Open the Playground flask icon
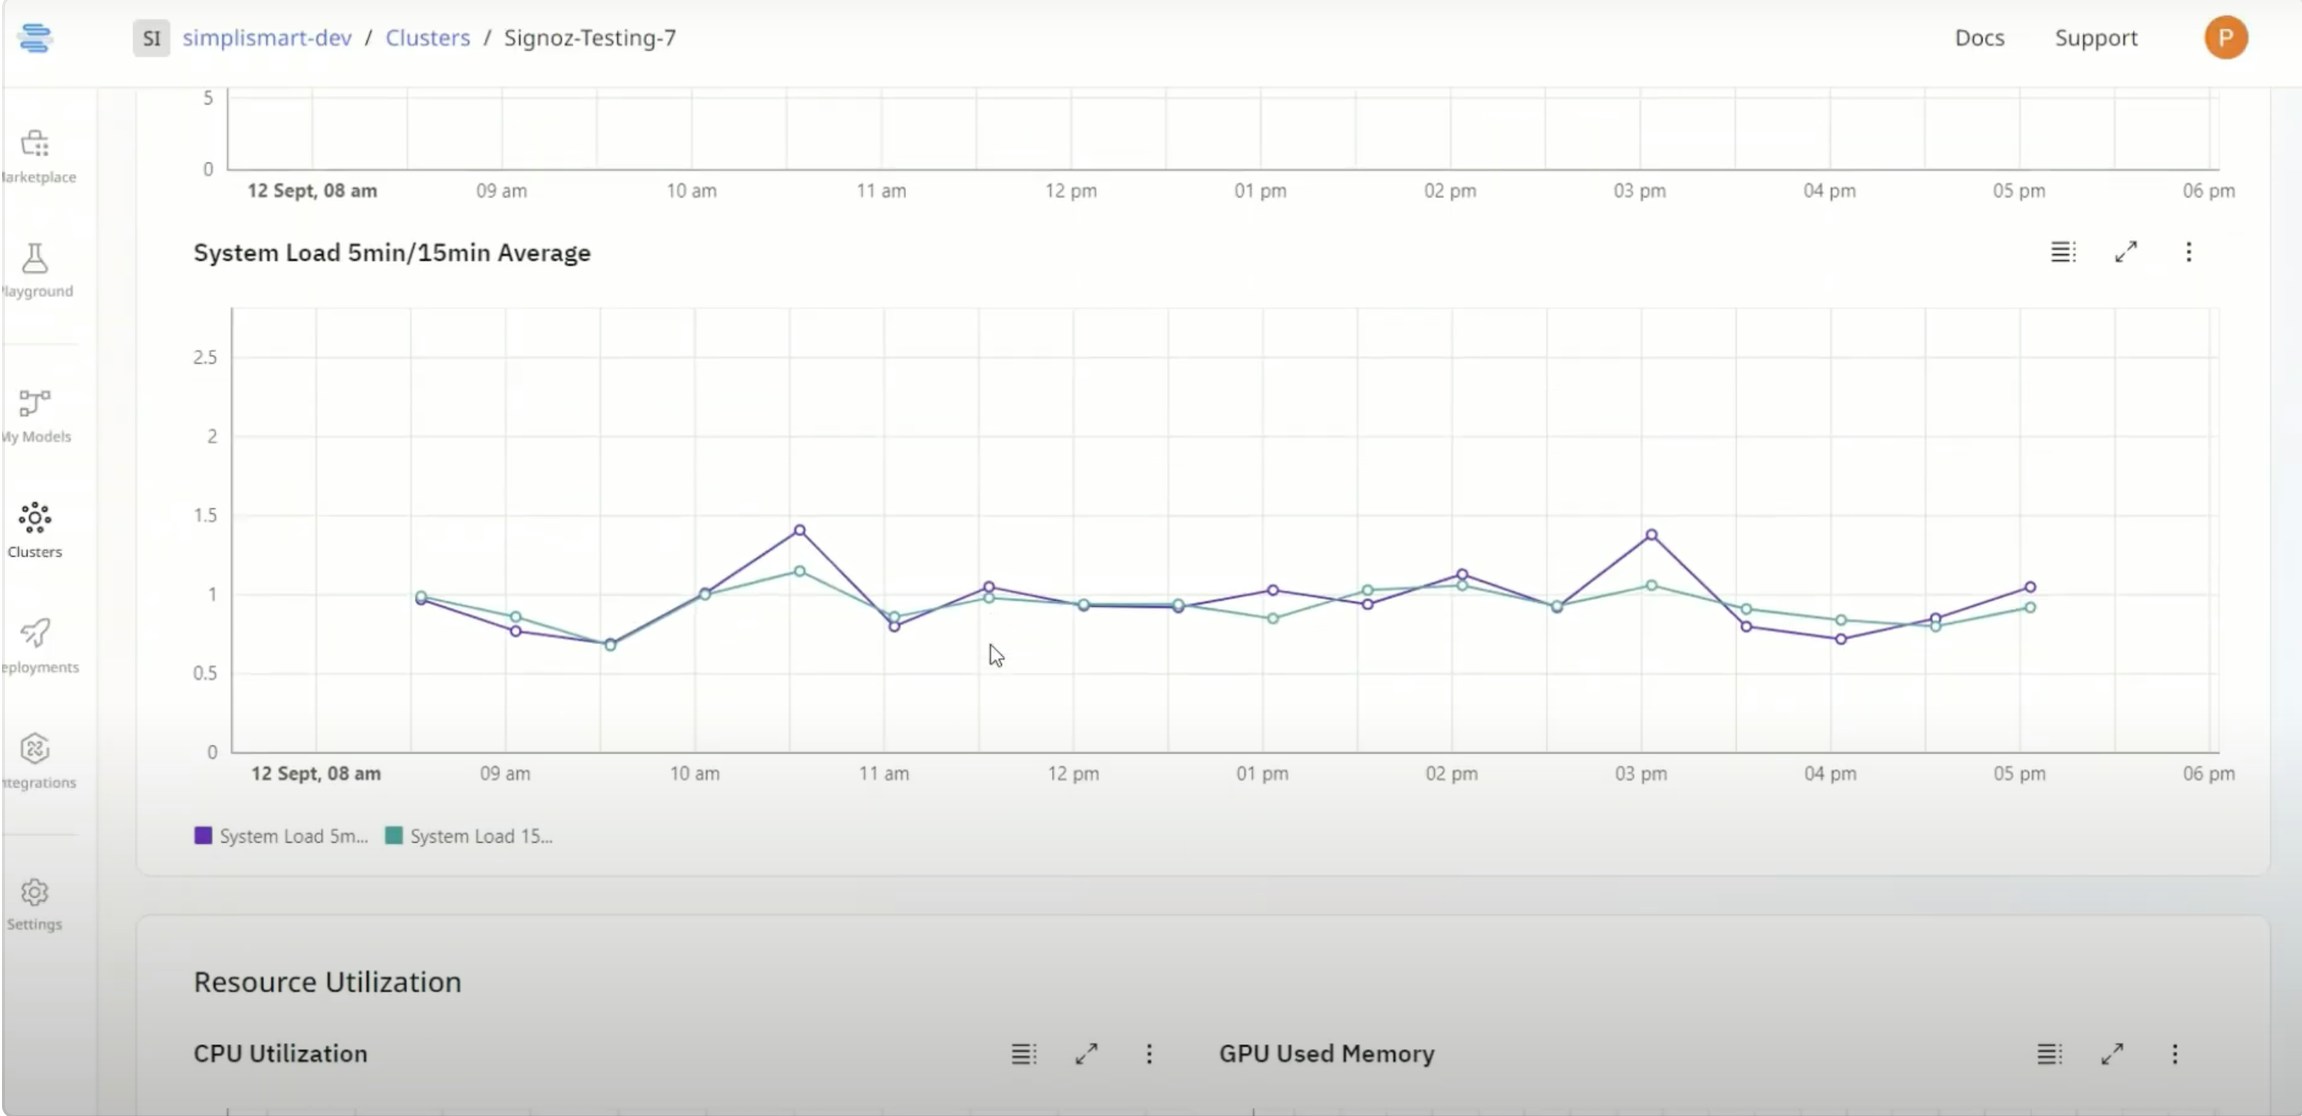The height and width of the screenshot is (1116, 2302). click(35, 260)
